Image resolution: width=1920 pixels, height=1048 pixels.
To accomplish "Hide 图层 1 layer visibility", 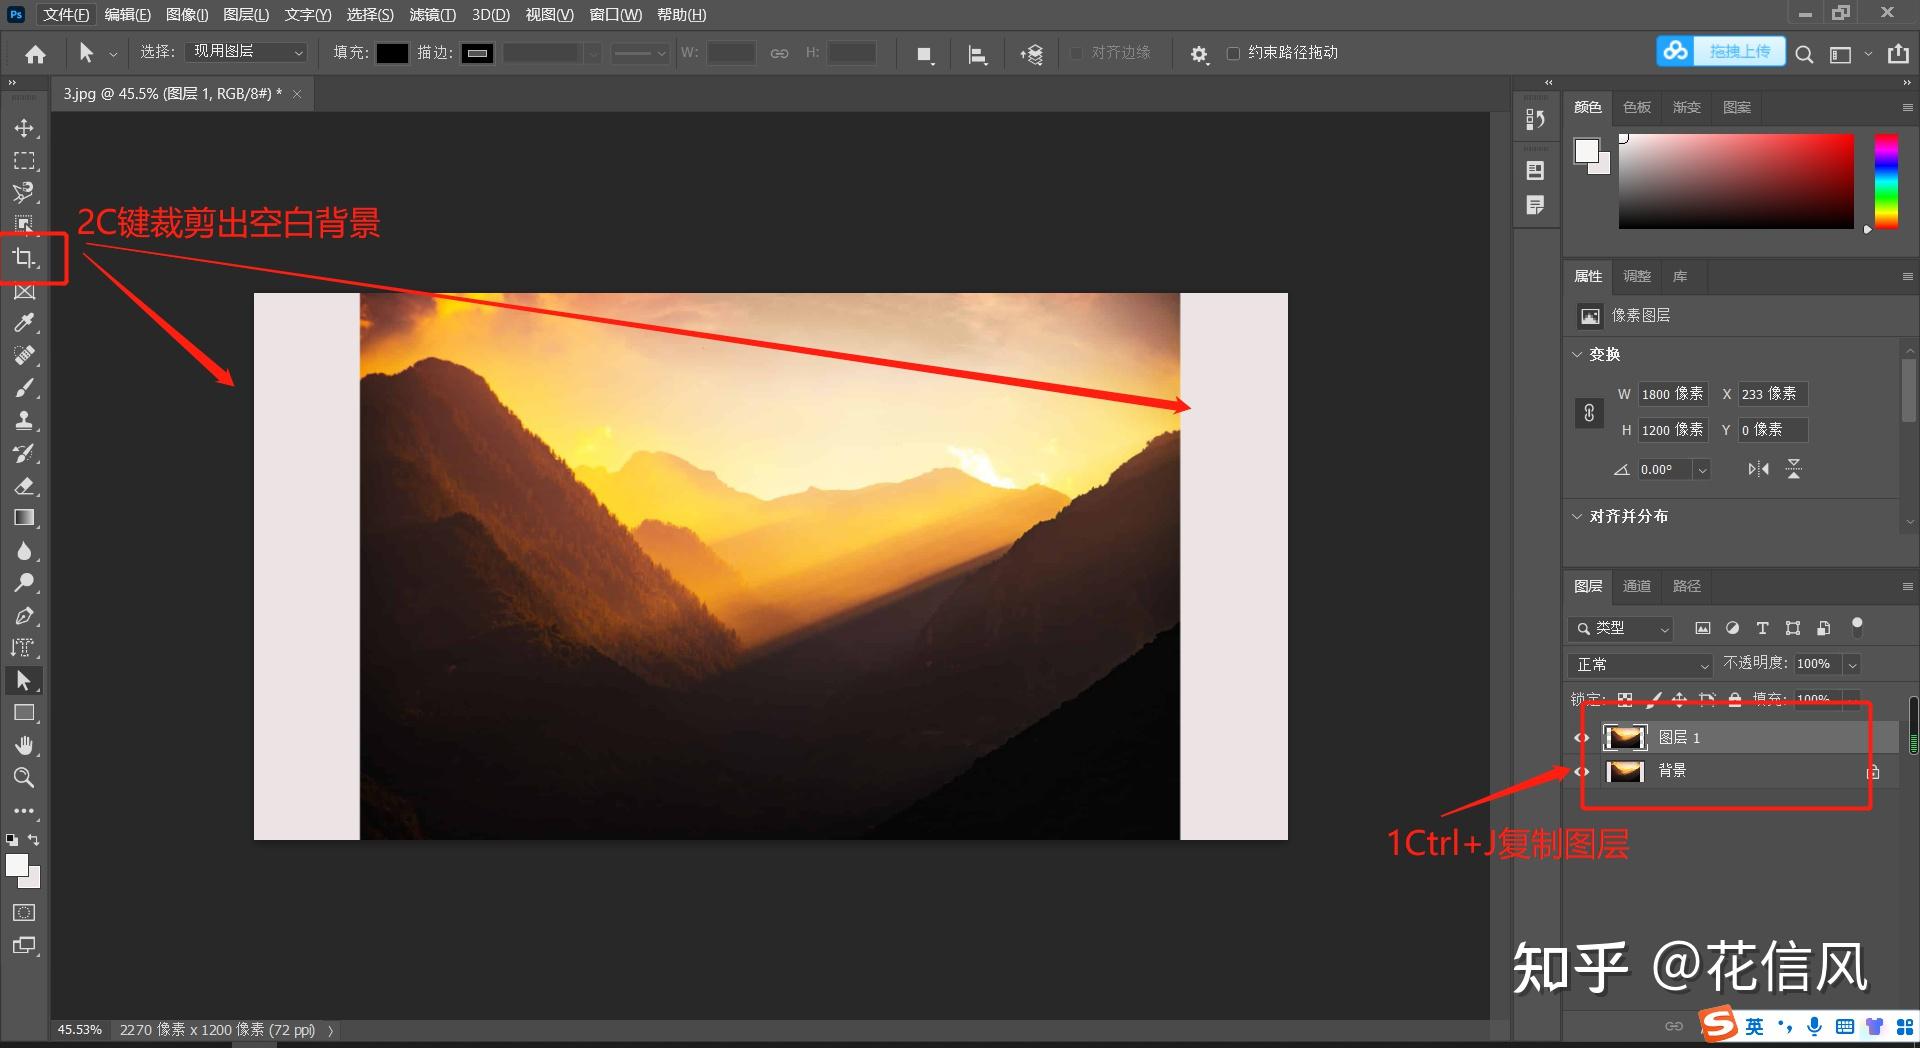I will coord(1582,738).
